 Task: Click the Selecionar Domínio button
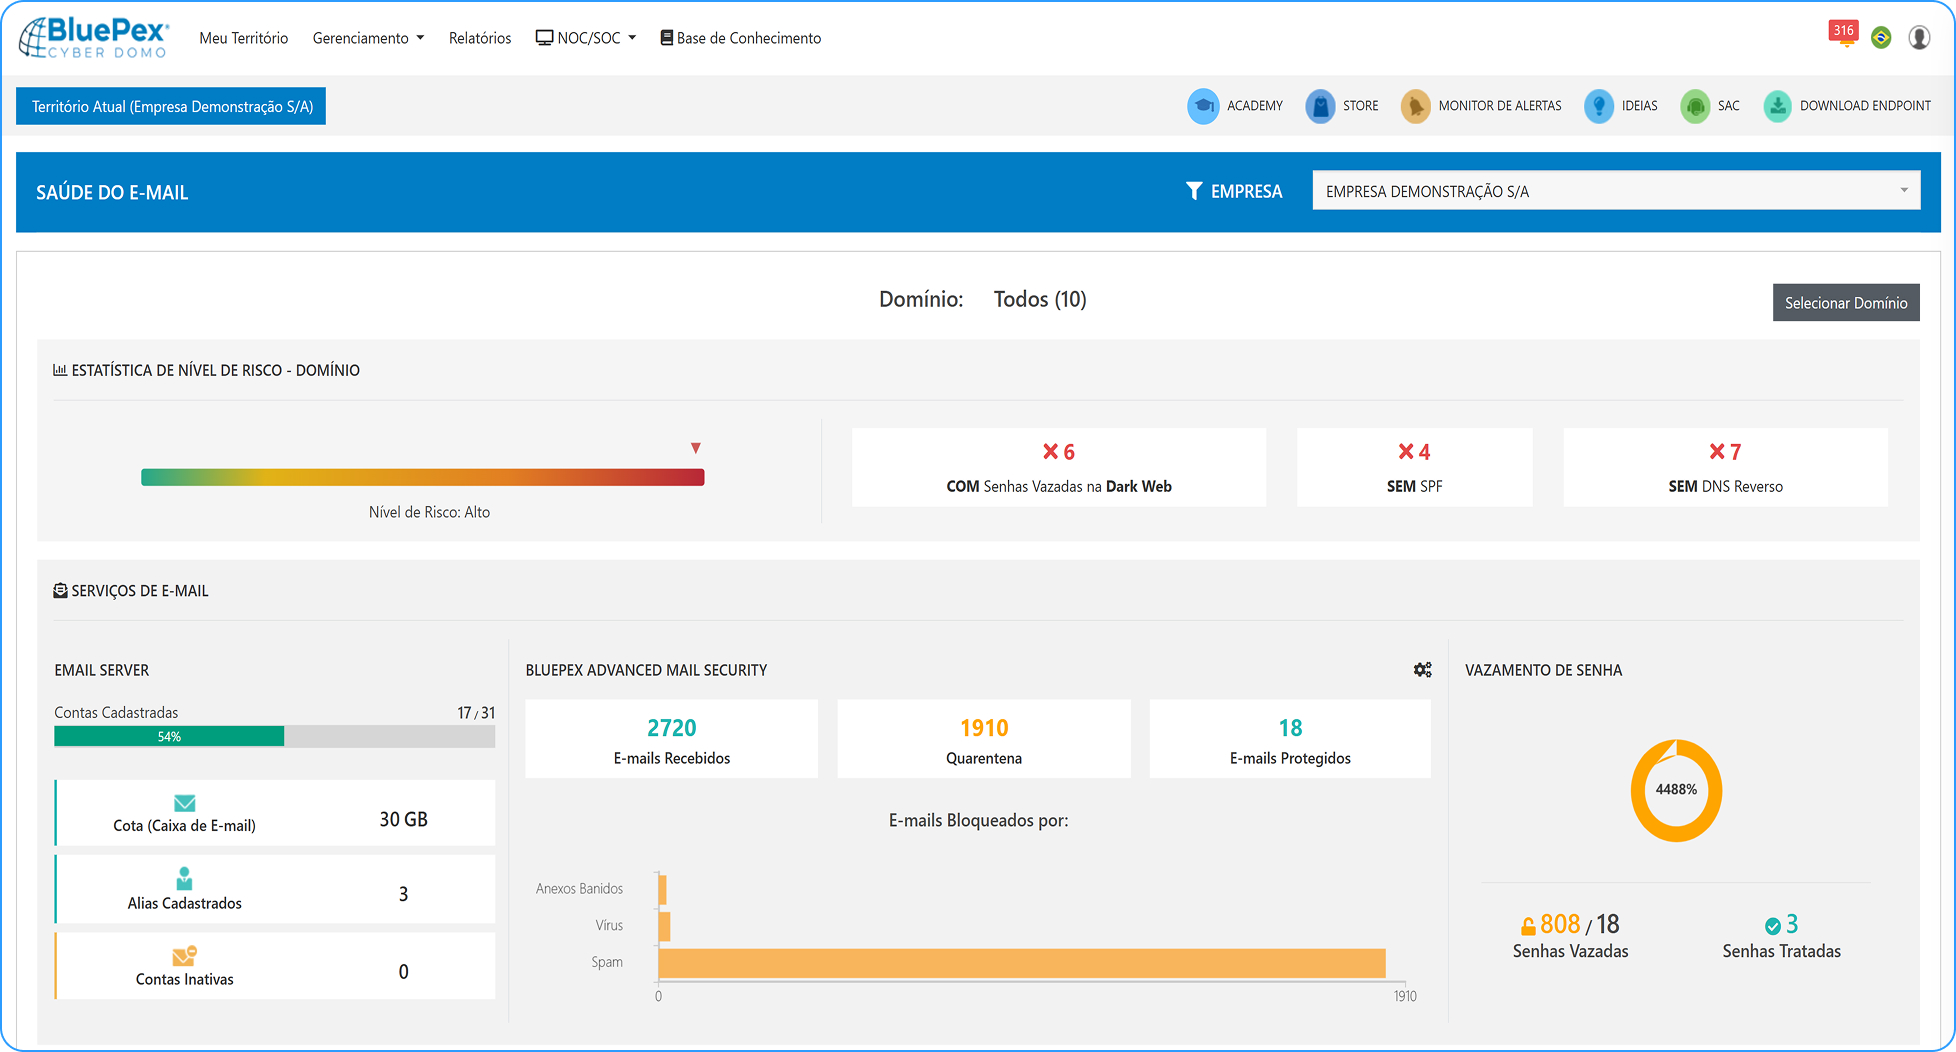coord(1846,303)
